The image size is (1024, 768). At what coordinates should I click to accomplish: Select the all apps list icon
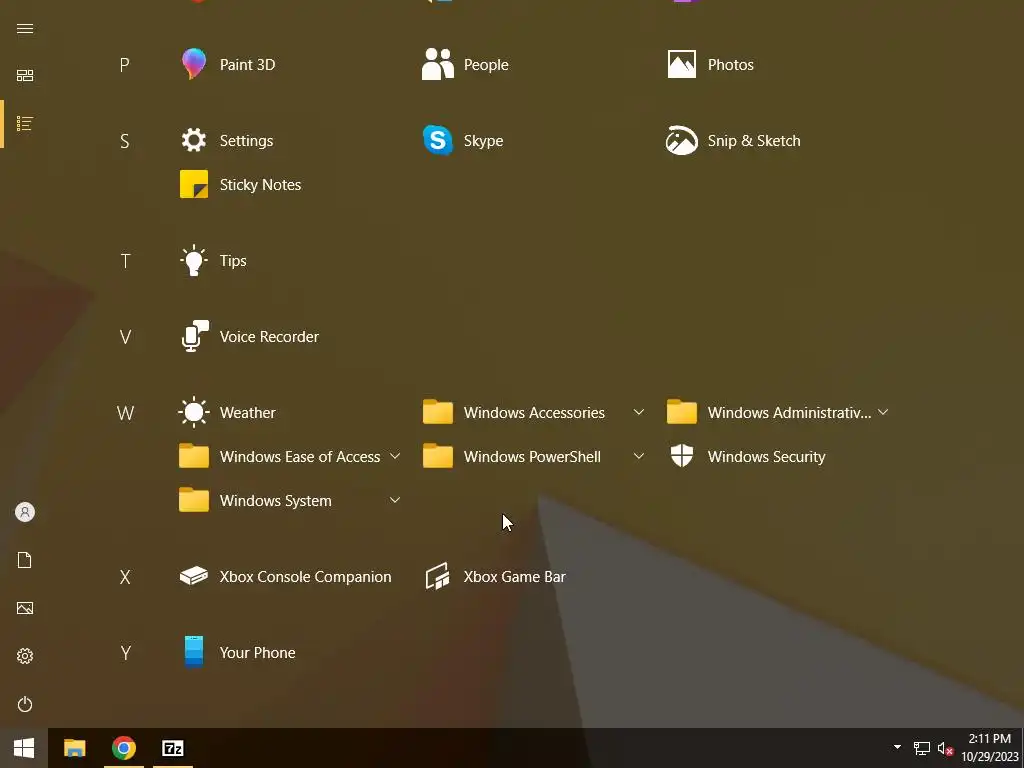point(25,123)
